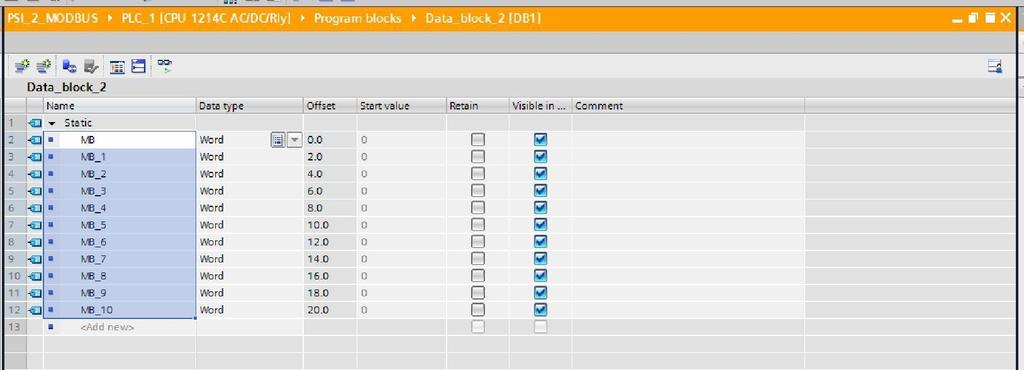The image size is (1024, 370).
Task: Click the Insert row toolbar icon
Action: (x=23, y=66)
